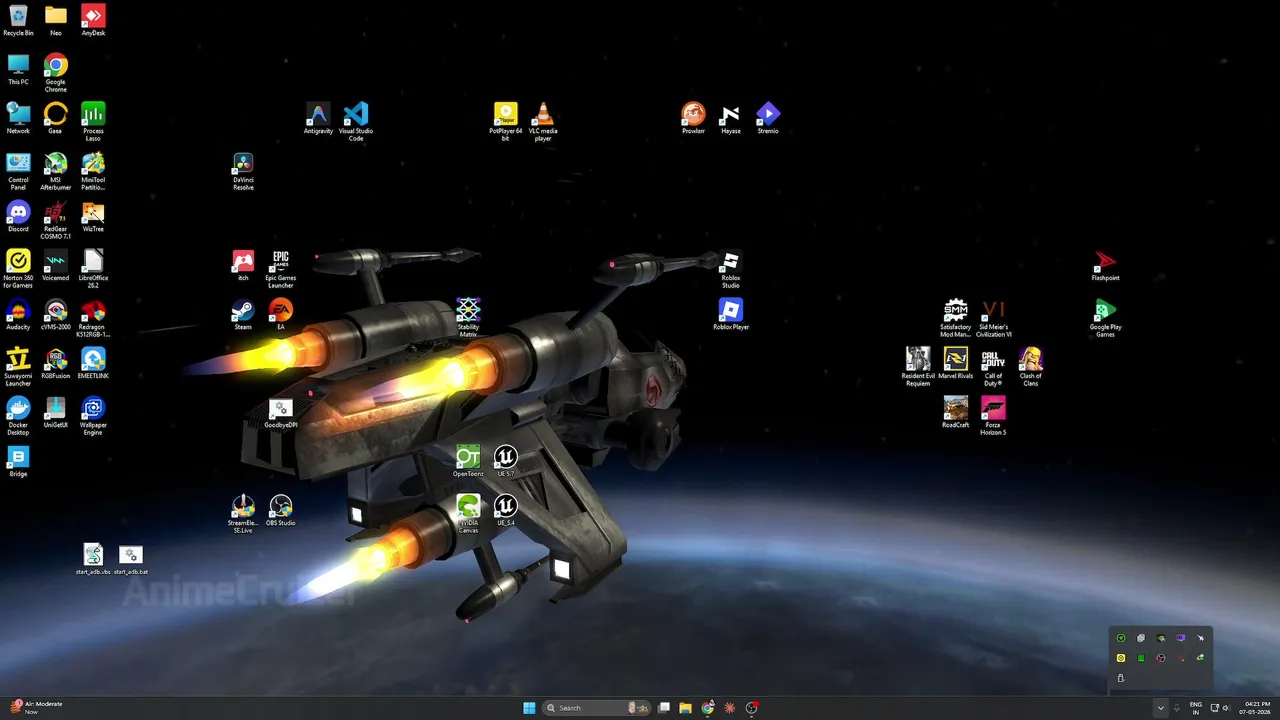Select the Forza Horizon 5 icon
This screenshot has width=1280, height=720.
tap(993, 416)
